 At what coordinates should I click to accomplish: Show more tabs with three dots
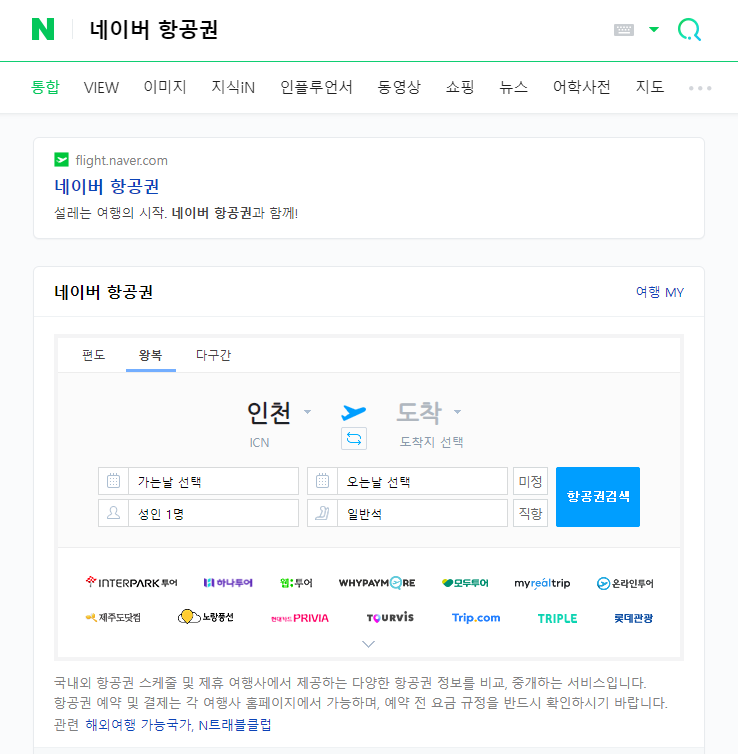coord(700,88)
